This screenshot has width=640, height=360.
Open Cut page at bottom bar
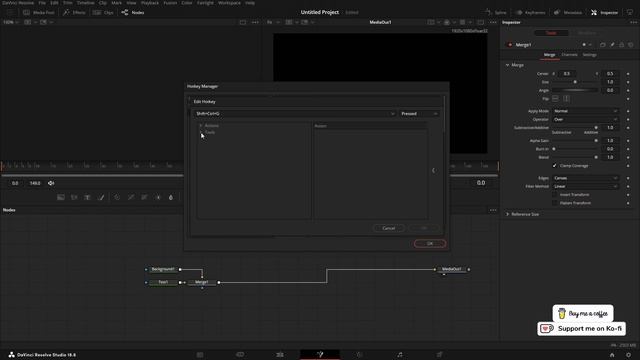pyautogui.click(x=240, y=355)
